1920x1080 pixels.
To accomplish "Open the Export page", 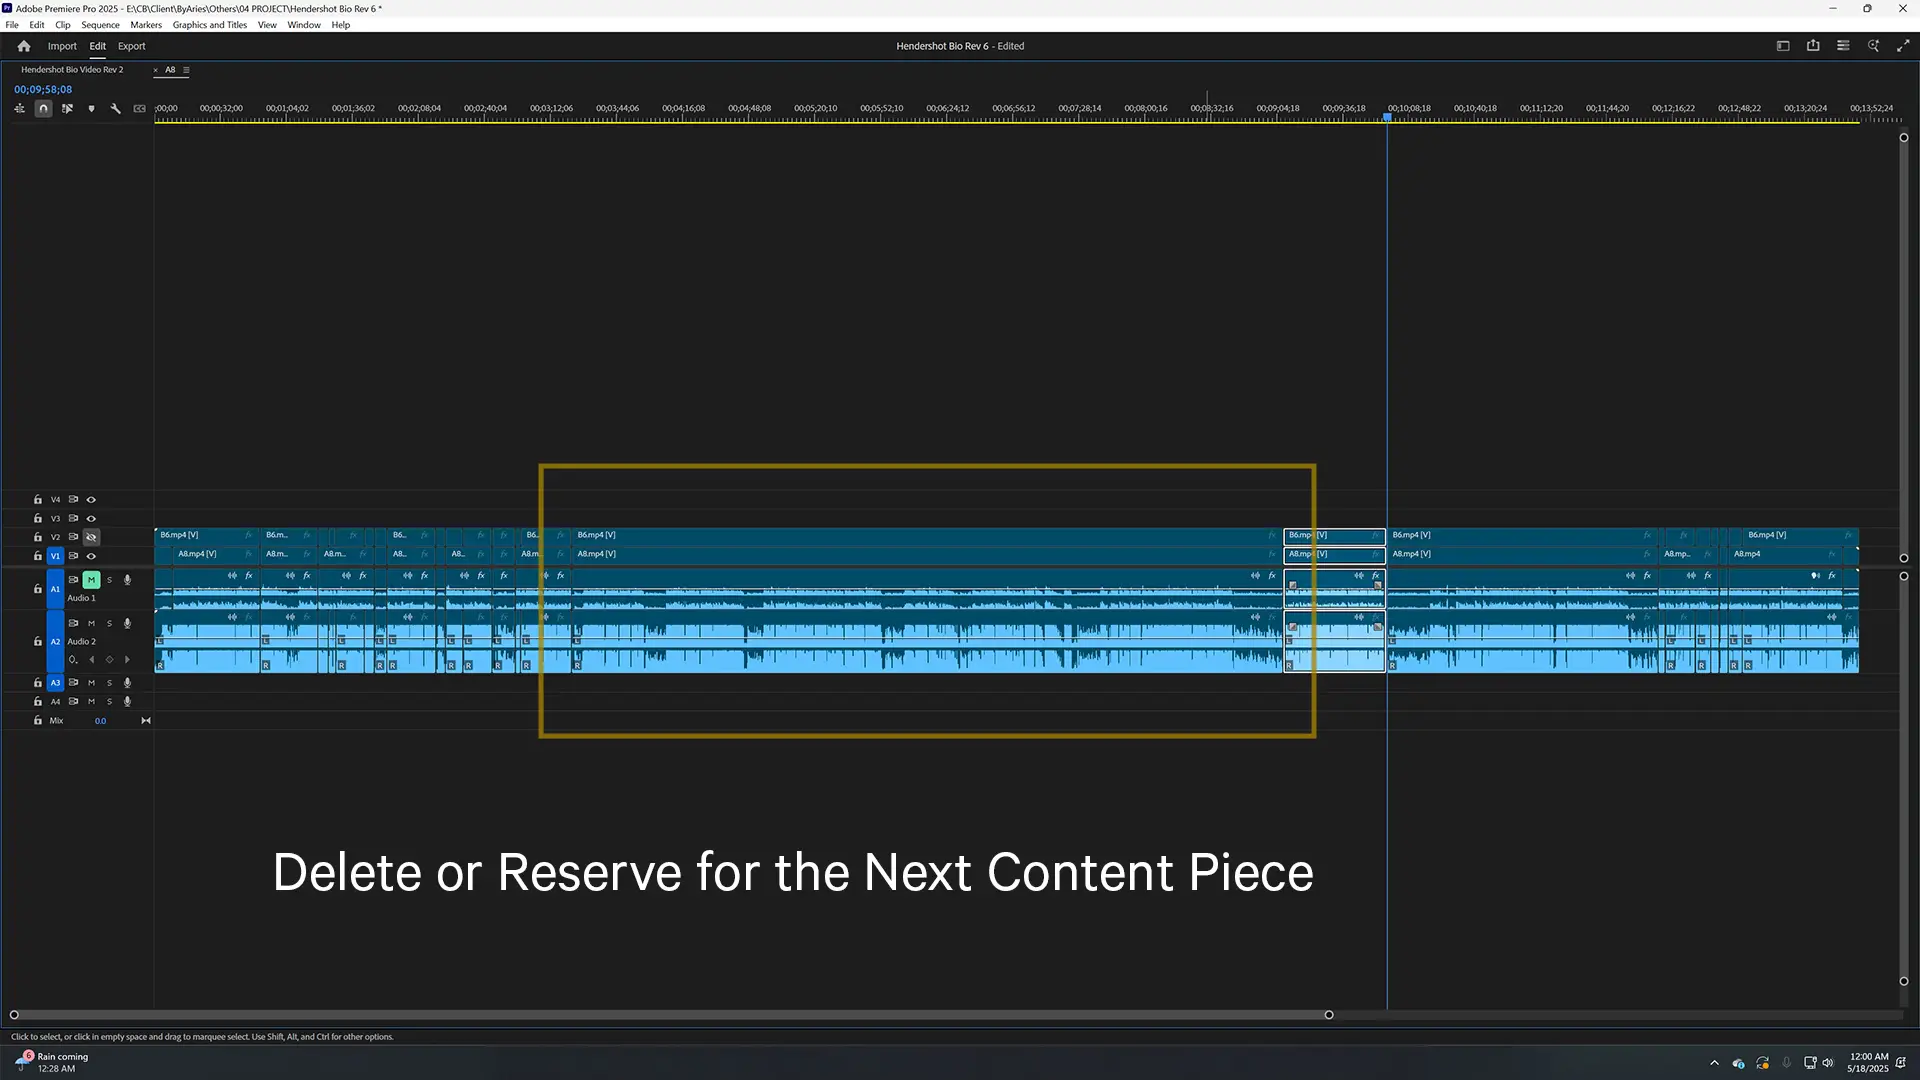I will 131,46.
